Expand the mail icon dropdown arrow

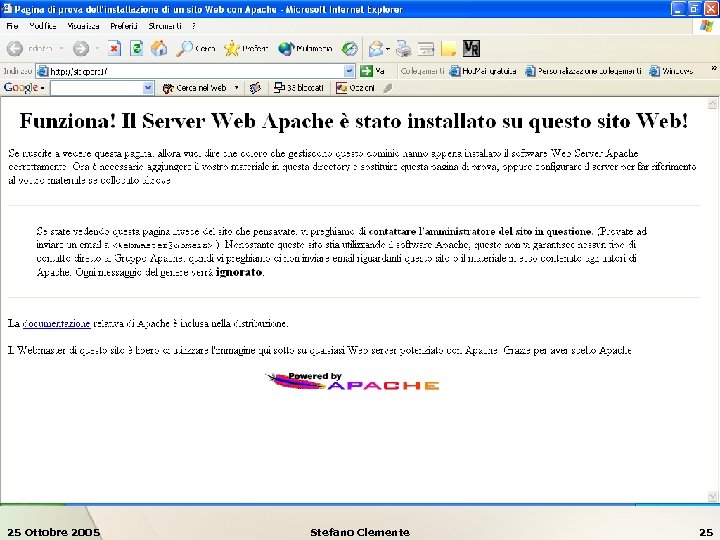coord(388,48)
